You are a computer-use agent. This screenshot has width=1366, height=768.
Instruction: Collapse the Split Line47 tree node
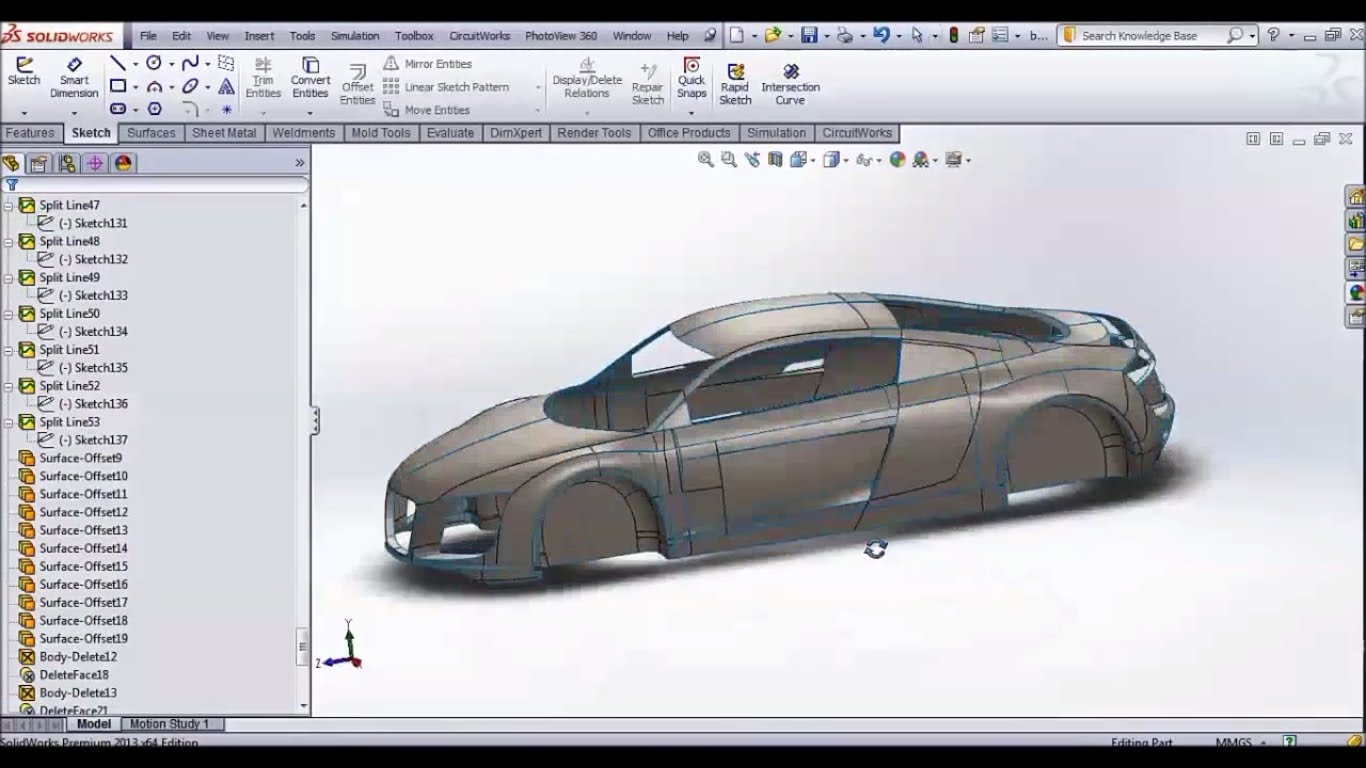click(9, 205)
